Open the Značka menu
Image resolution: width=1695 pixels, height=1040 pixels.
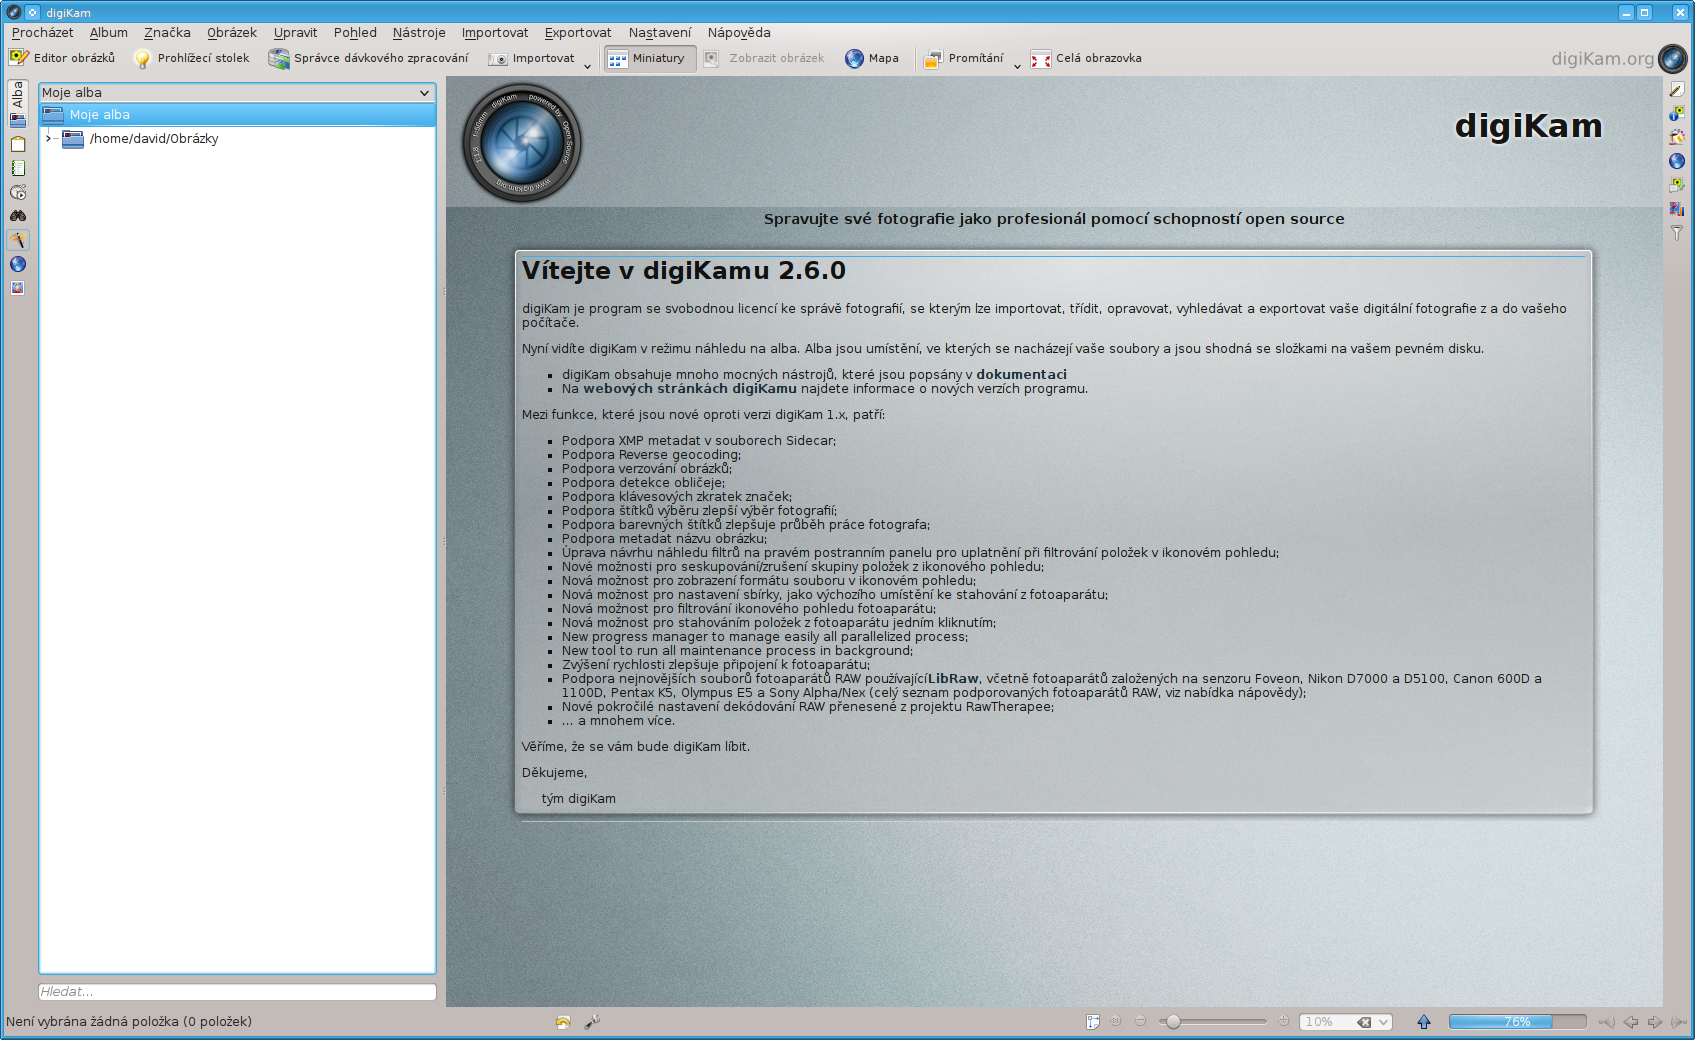tap(167, 33)
